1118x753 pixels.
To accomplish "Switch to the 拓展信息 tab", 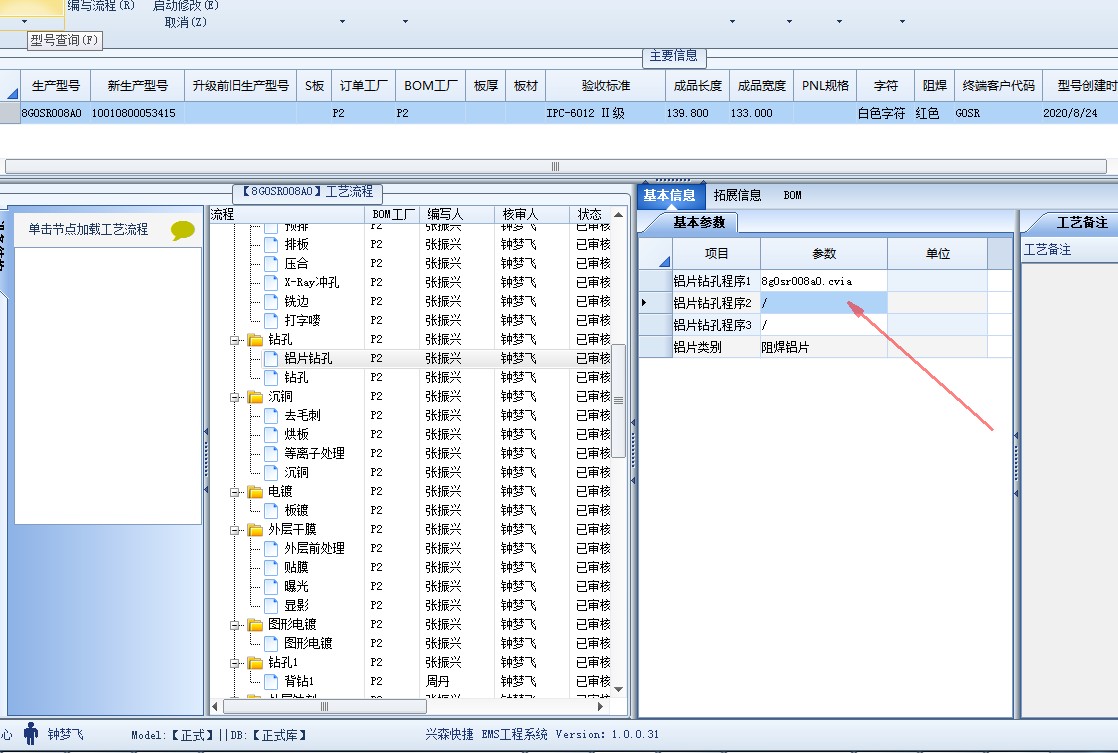I will [737, 195].
